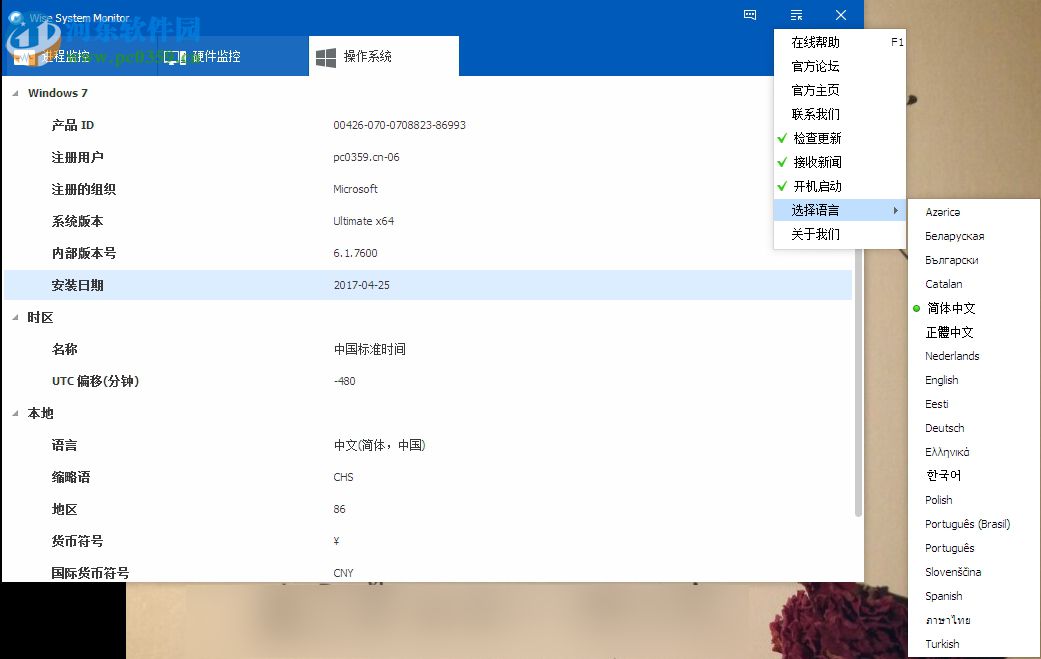The width and height of the screenshot is (1041, 659).
Task: Click the Windows logo on the 操作系统 tab
Action: [324, 54]
